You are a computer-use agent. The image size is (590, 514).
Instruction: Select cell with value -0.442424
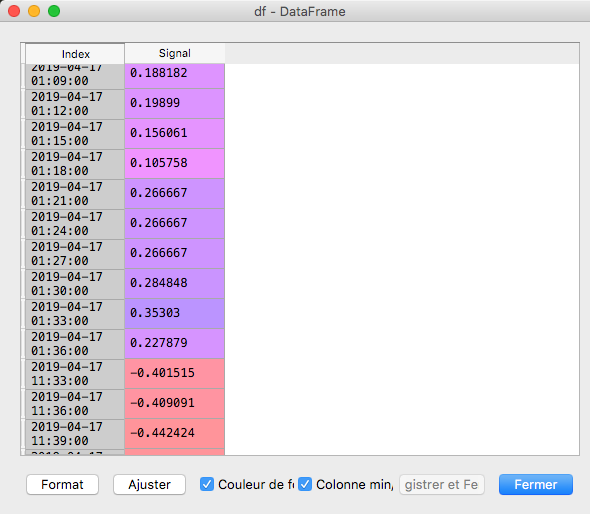click(x=175, y=434)
